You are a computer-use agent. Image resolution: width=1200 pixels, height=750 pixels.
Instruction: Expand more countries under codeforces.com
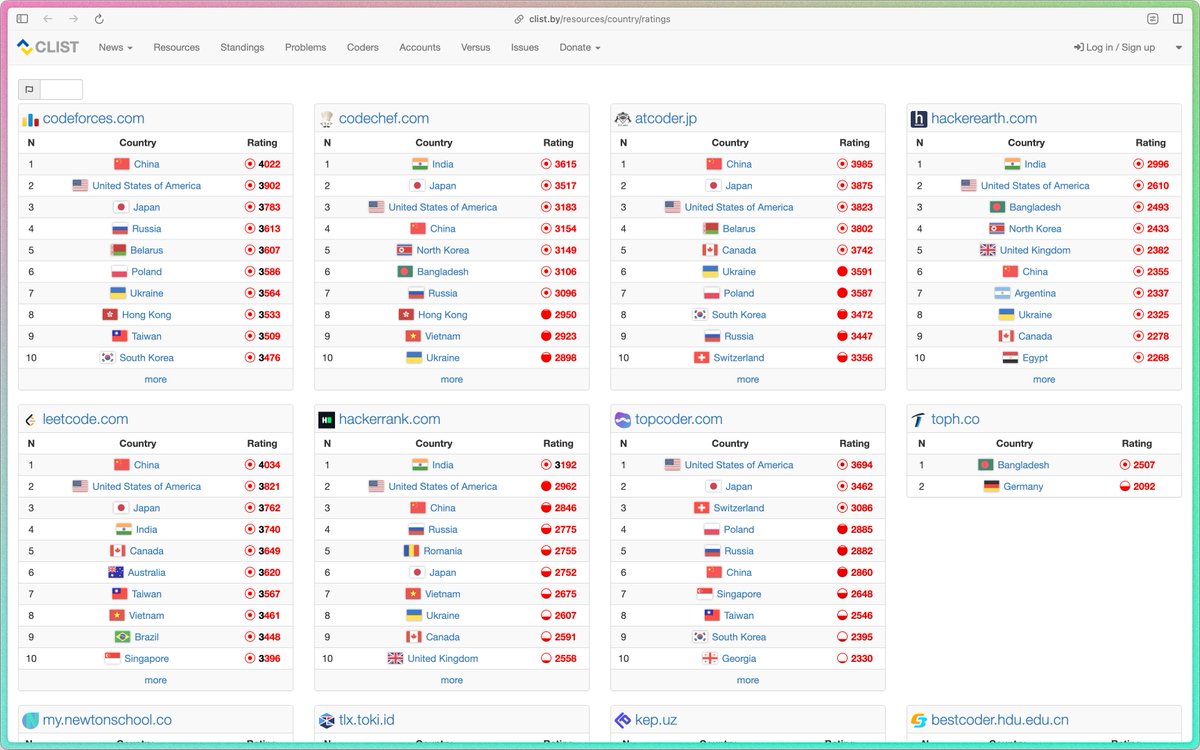point(156,379)
